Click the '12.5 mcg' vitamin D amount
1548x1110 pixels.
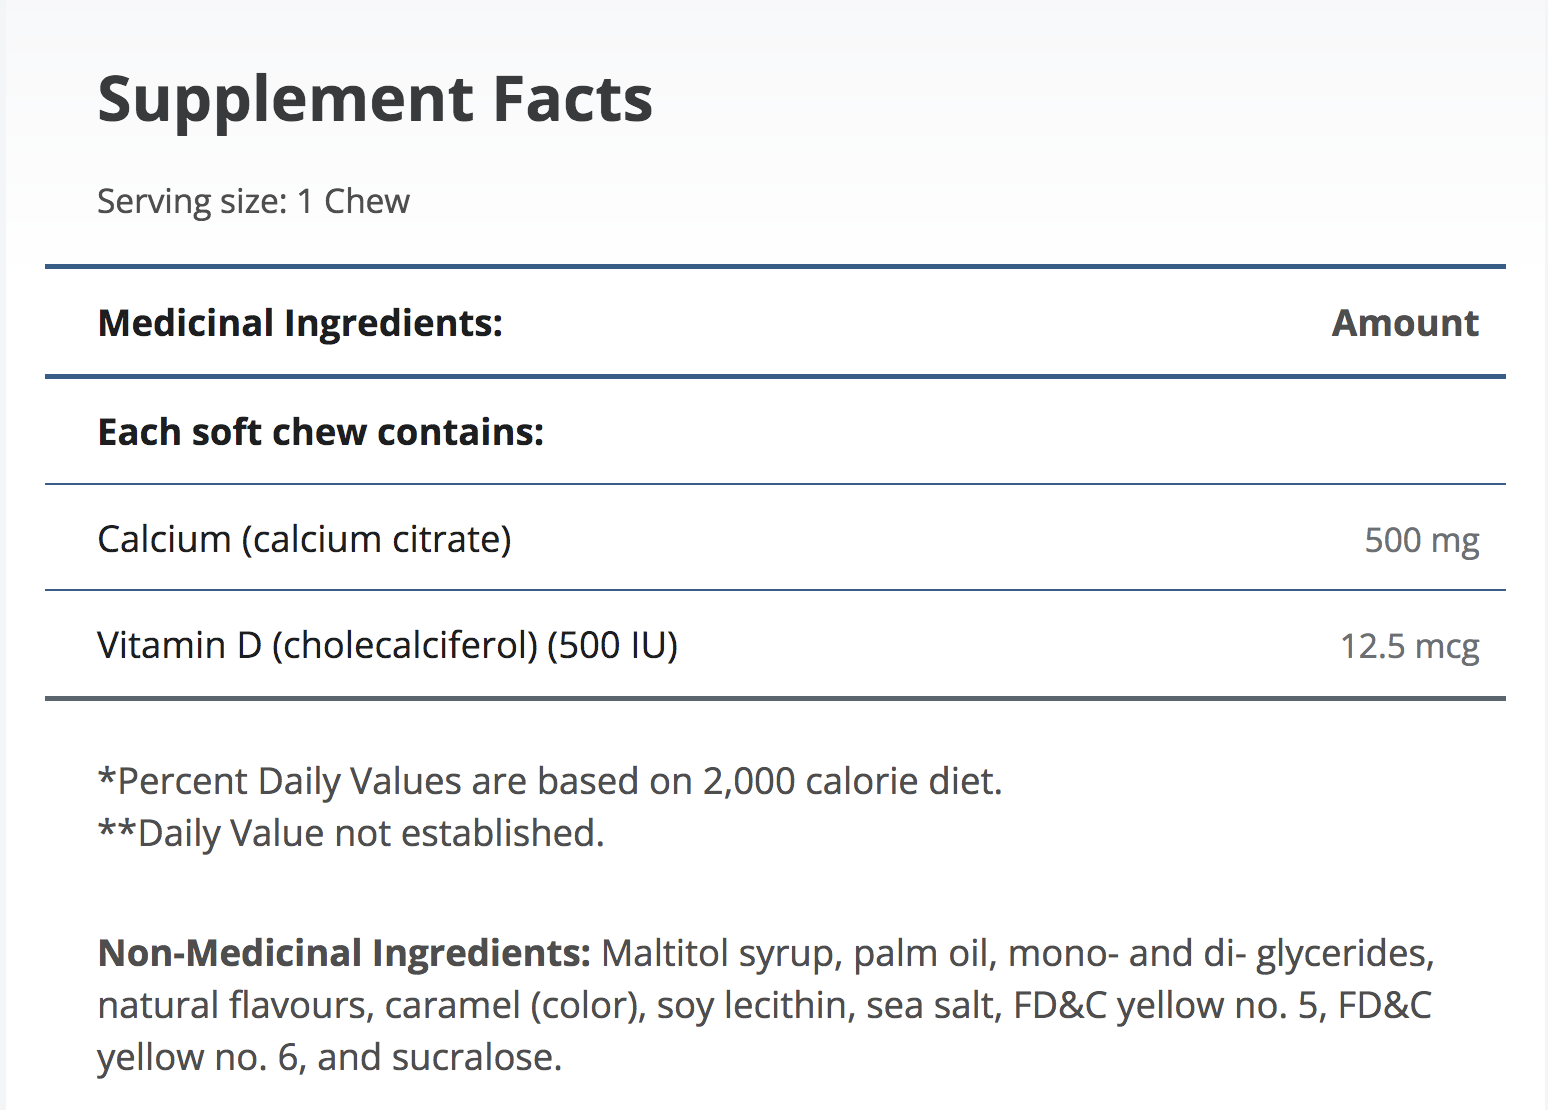click(1409, 646)
